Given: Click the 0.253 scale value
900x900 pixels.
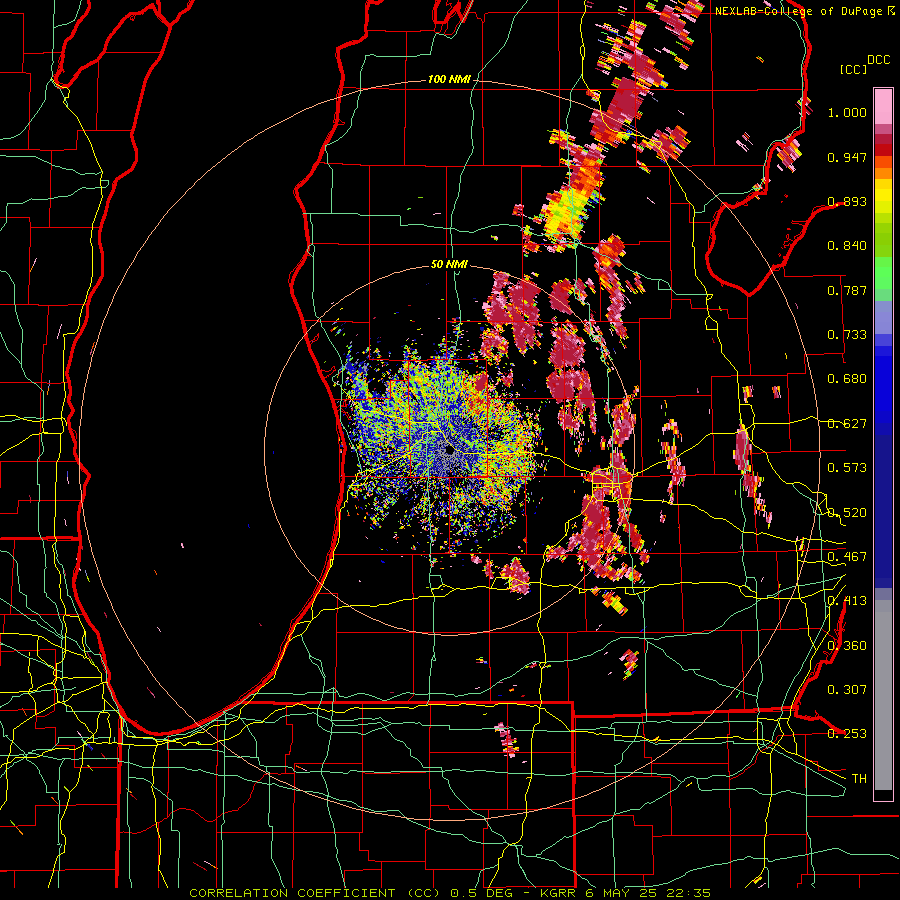Looking at the screenshot, I should pyautogui.click(x=847, y=734).
